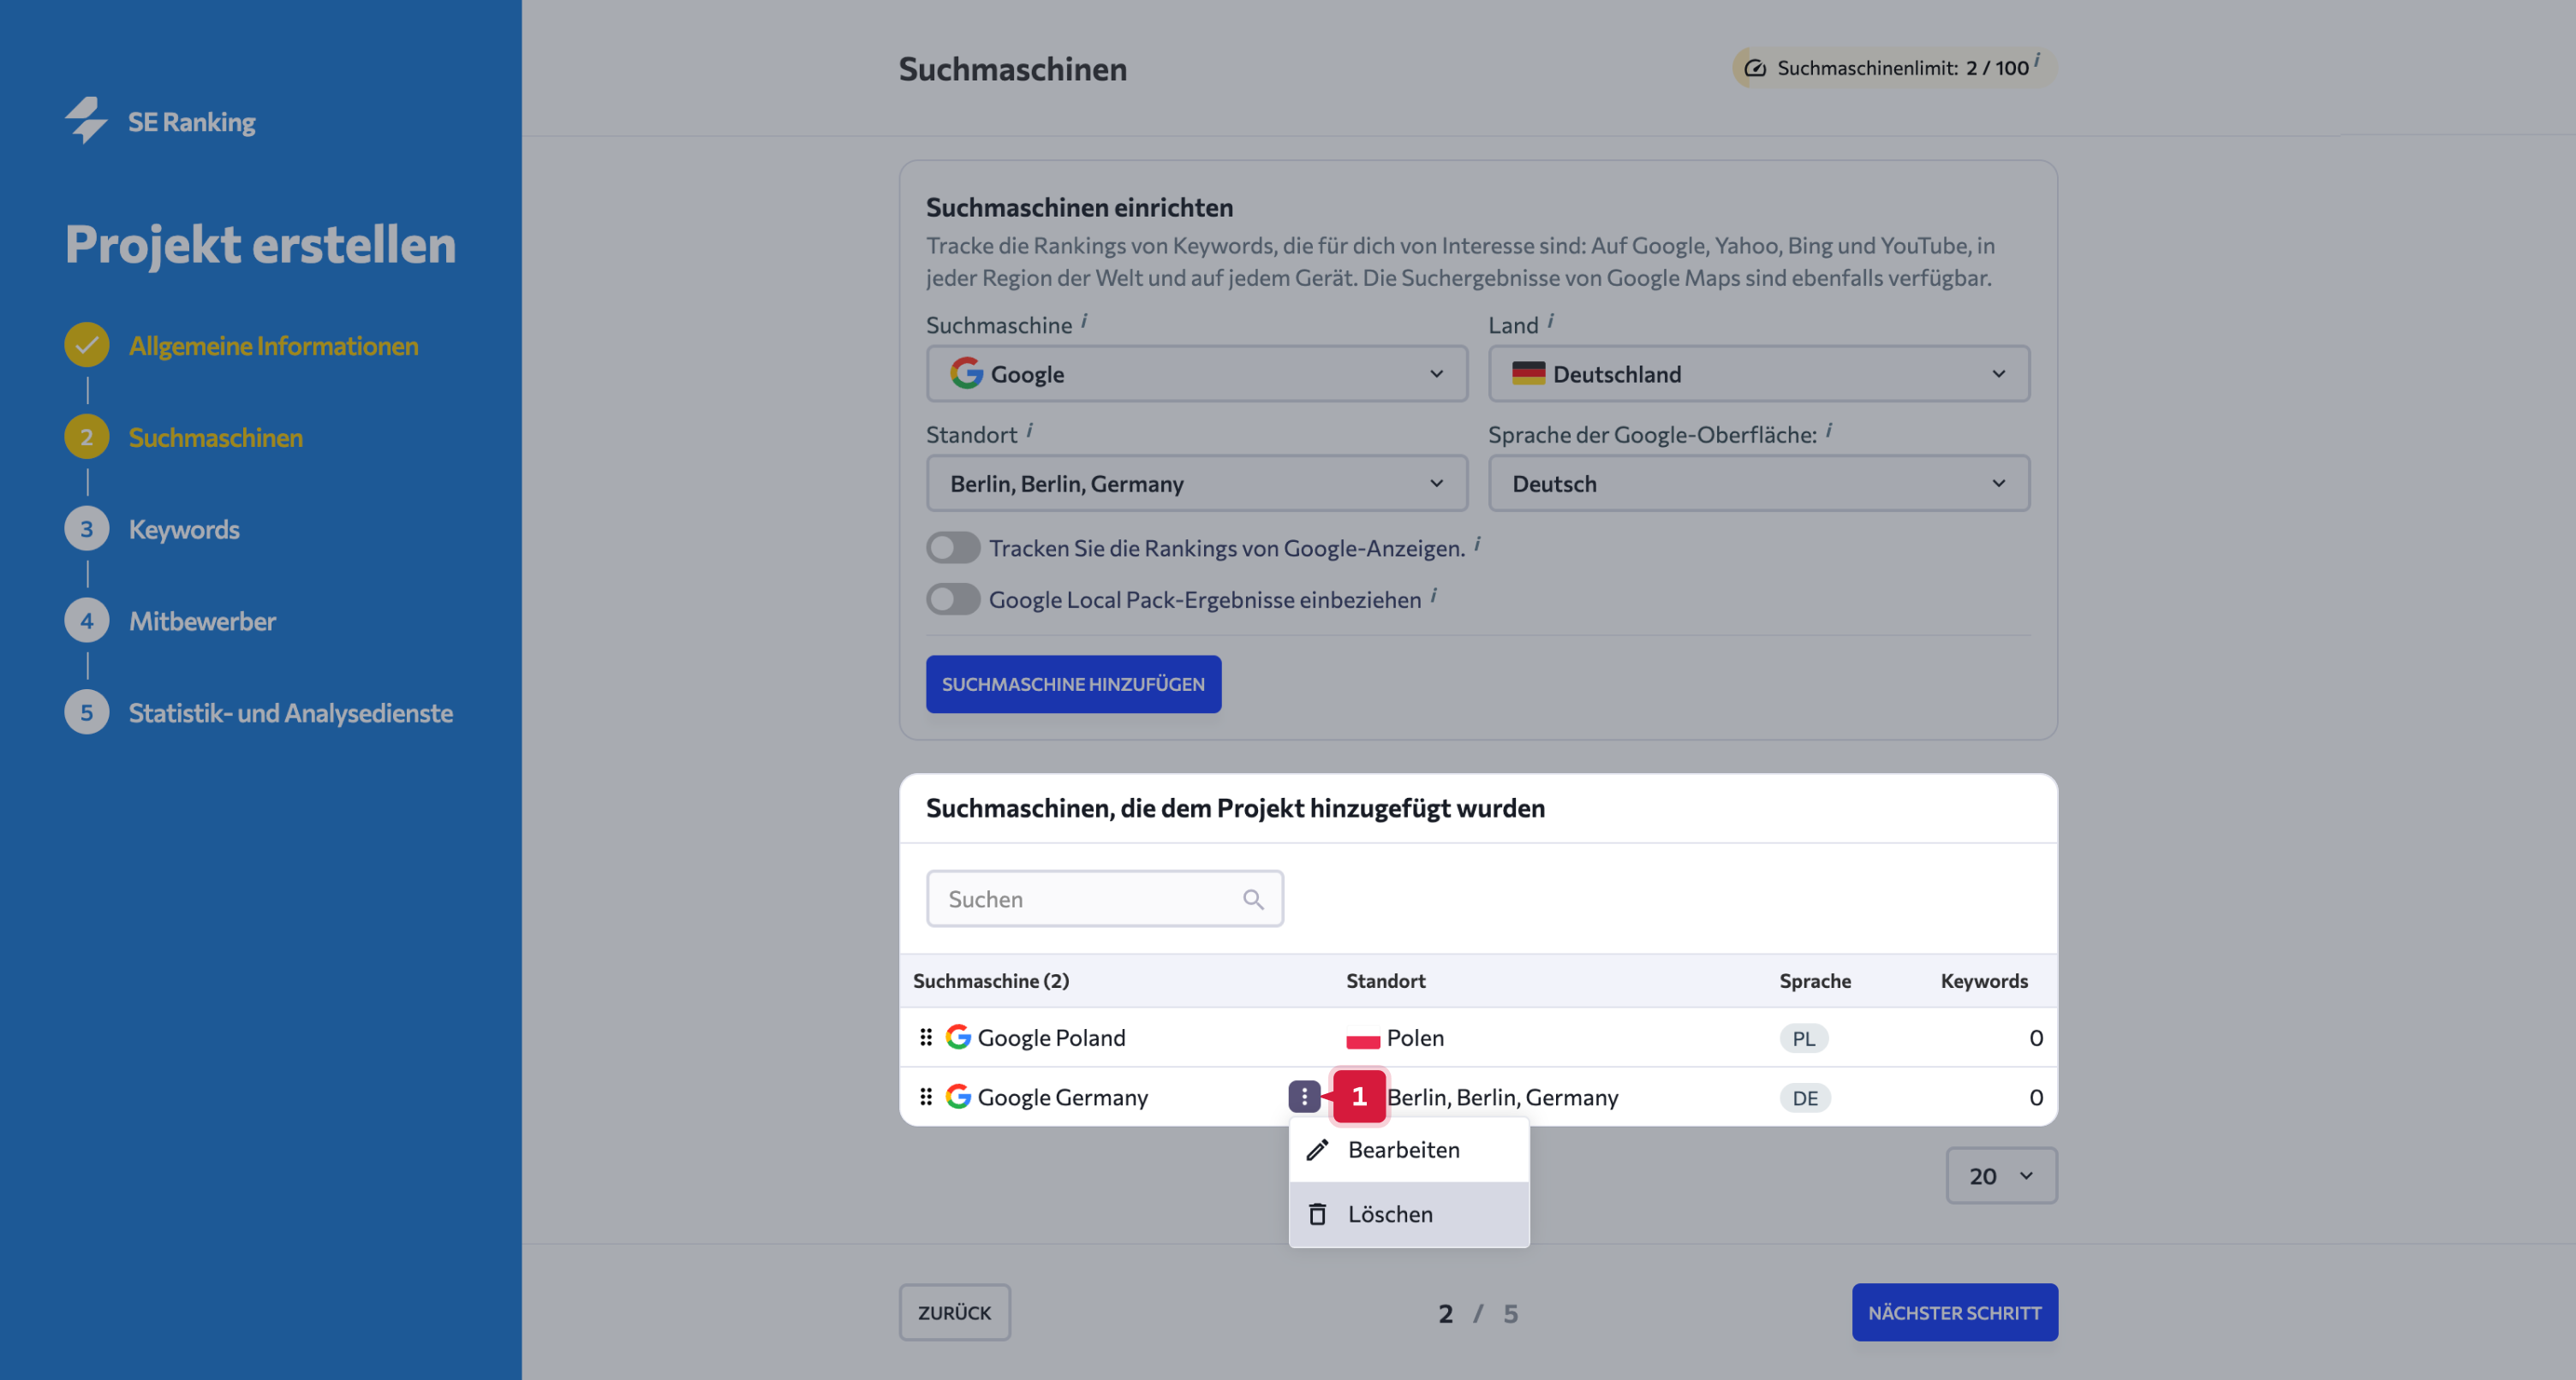Click the trash icon next to Löschen
Image resolution: width=2576 pixels, height=1380 pixels.
click(x=1318, y=1214)
